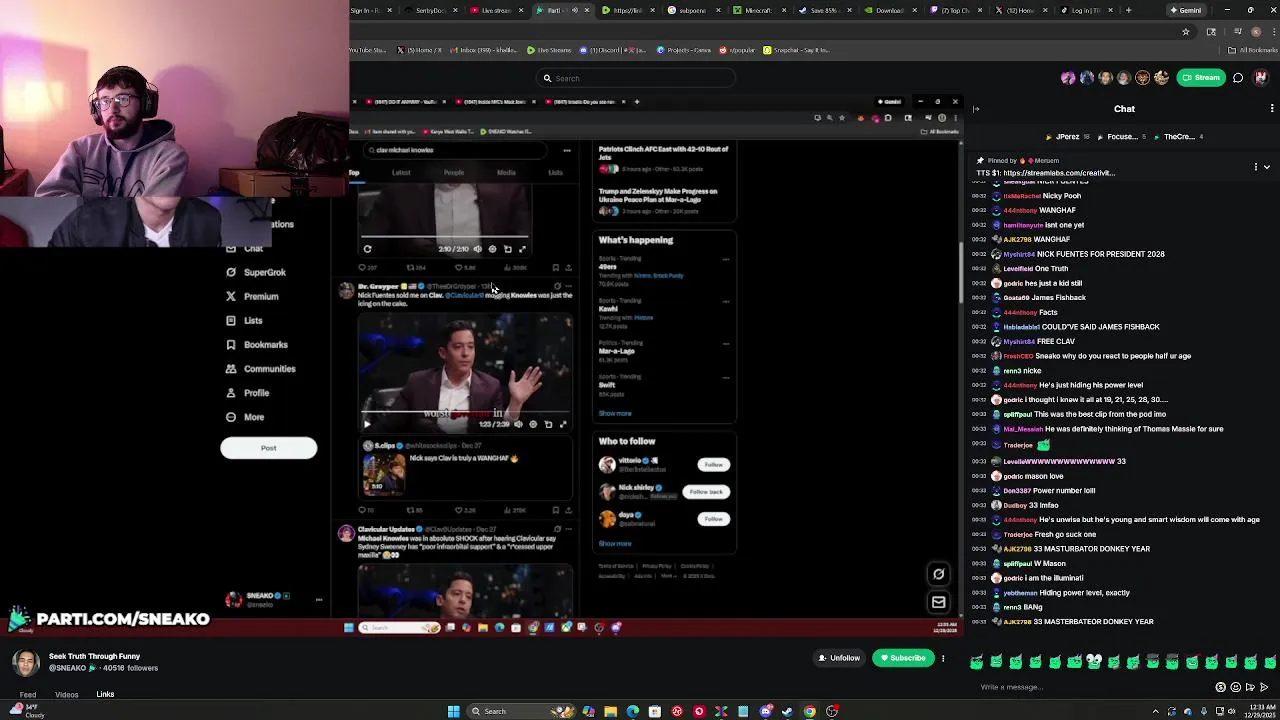Switch to the Lists search tab

(x=555, y=173)
